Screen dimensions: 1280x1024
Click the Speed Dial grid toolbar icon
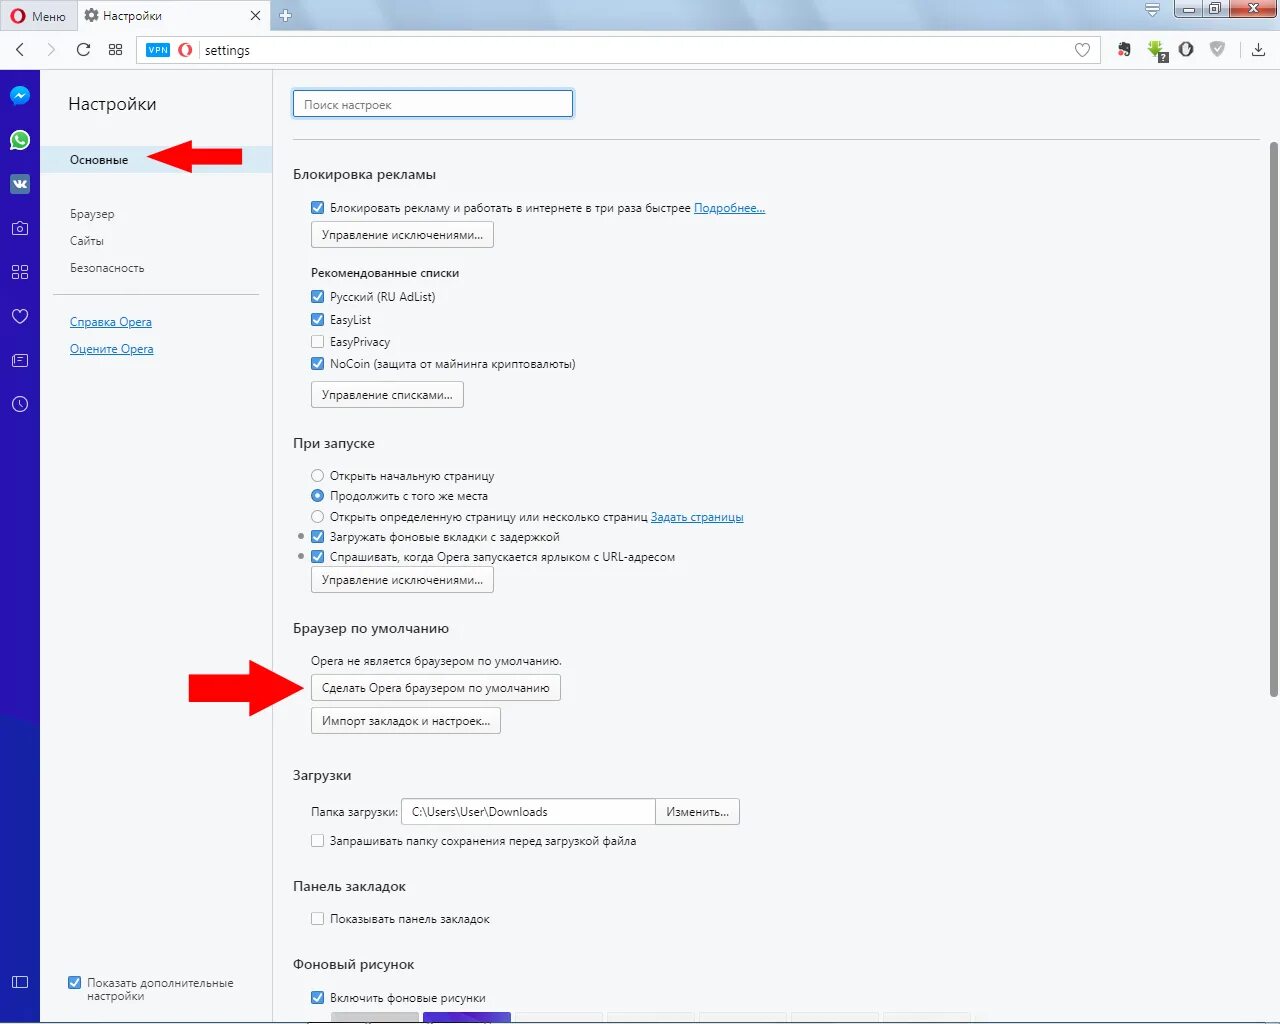tap(116, 49)
